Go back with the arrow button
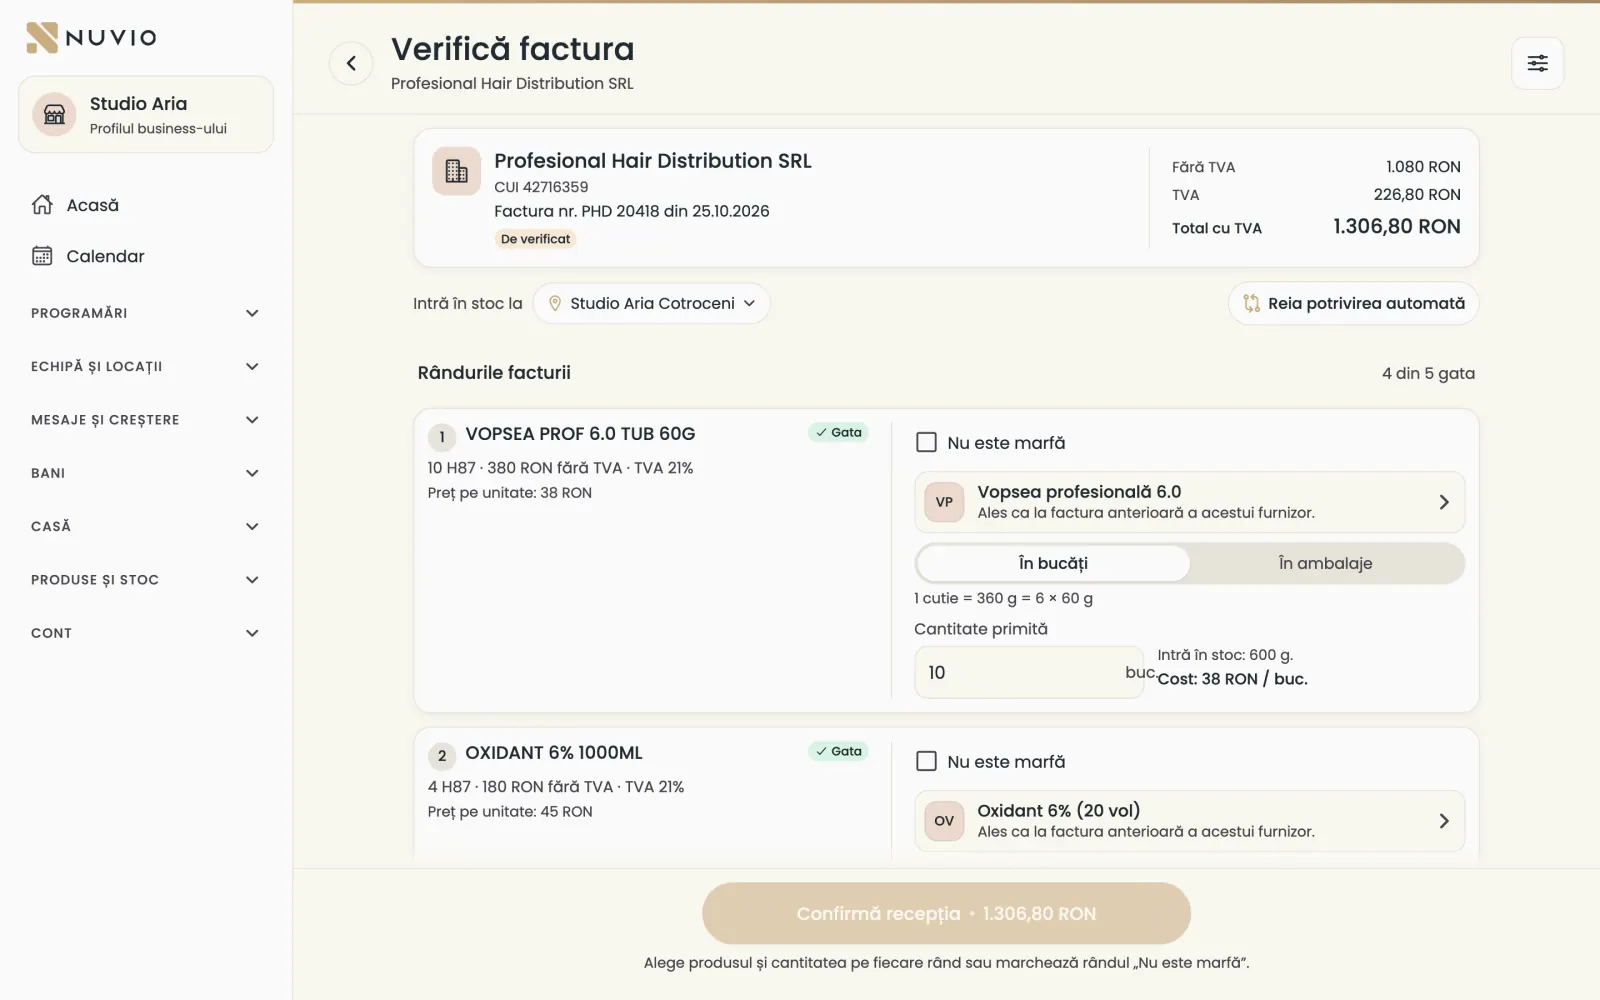The image size is (1600, 1000). (x=351, y=64)
